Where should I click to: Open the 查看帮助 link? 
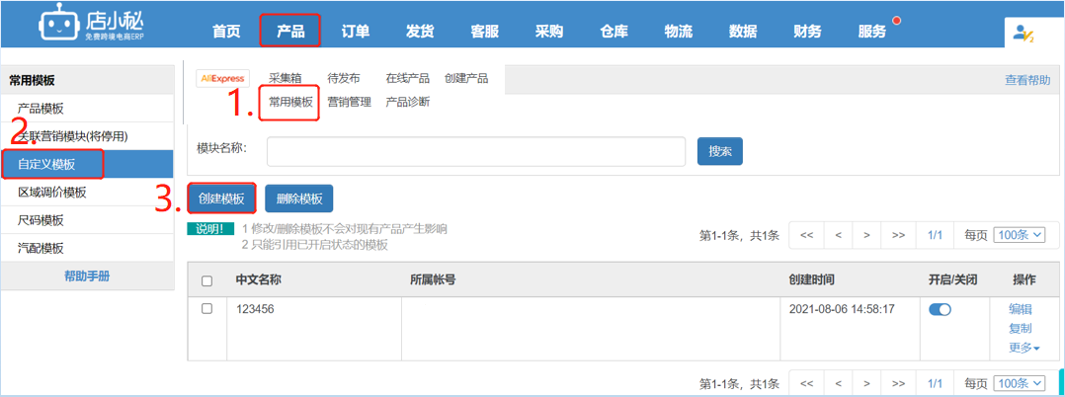click(1028, 79)
